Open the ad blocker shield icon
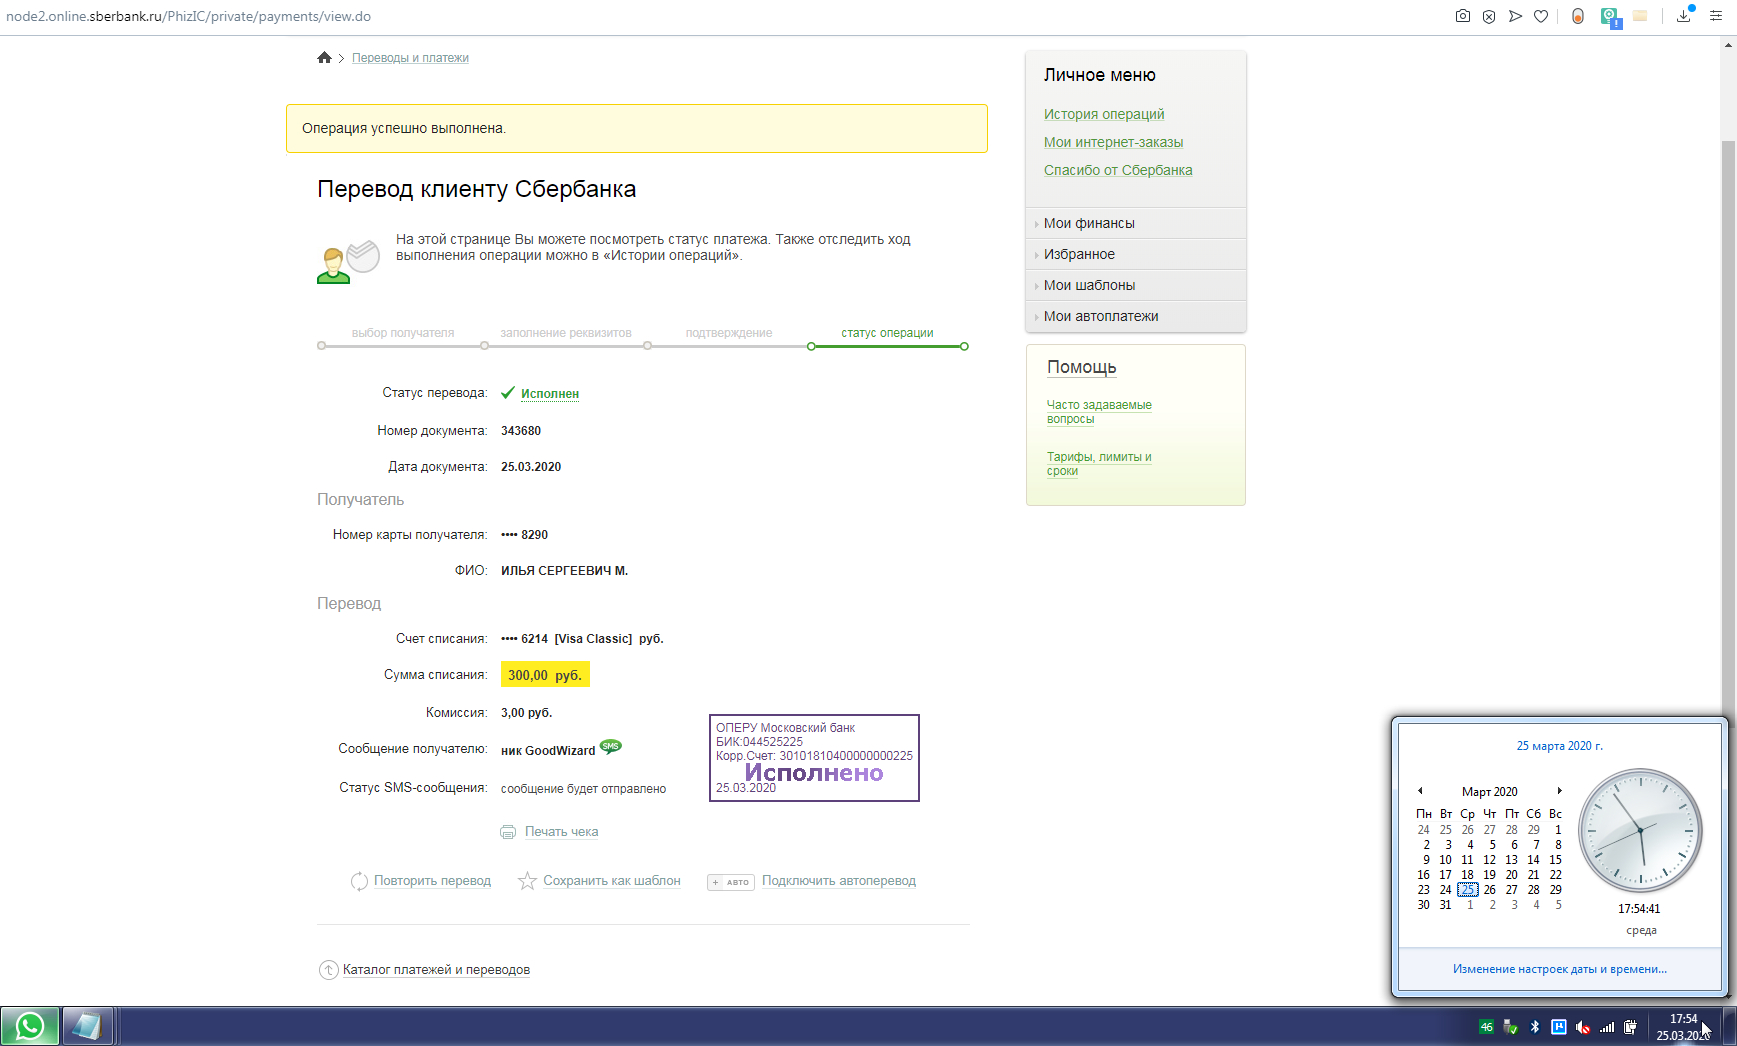The height and width of the screenshot is (1046, 1737). click(x=1489, y=16)
